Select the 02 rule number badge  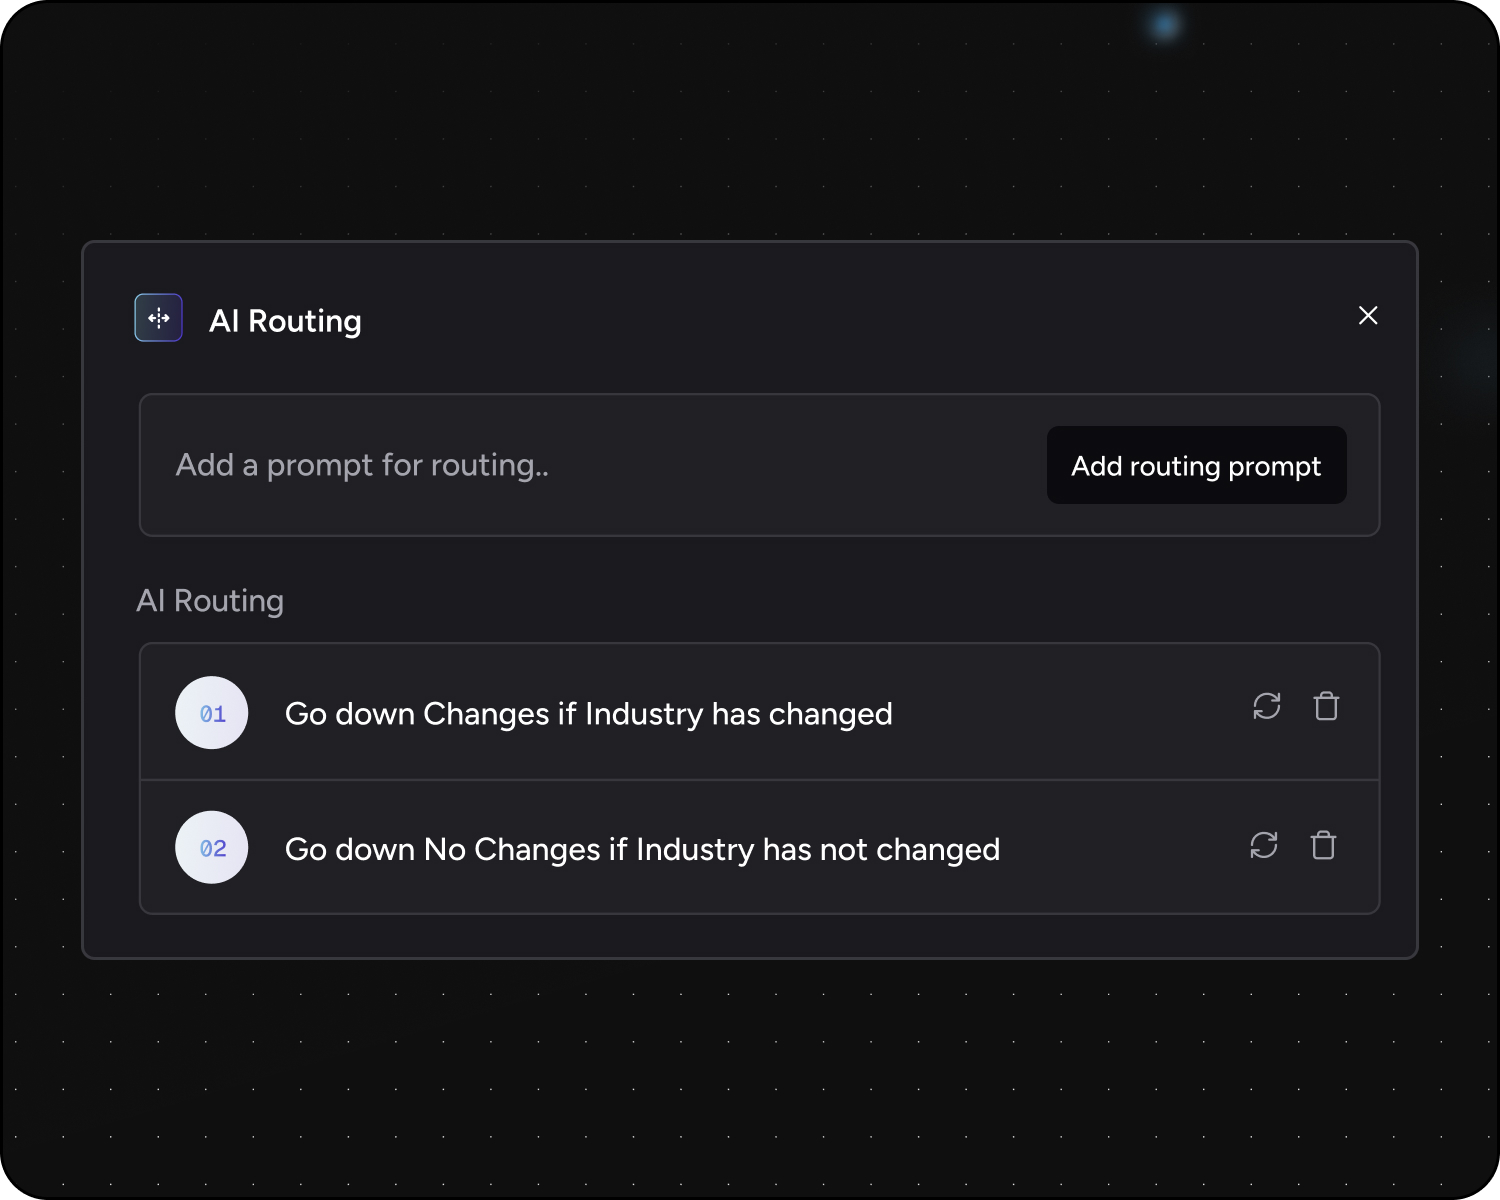(x=212, y=847)
